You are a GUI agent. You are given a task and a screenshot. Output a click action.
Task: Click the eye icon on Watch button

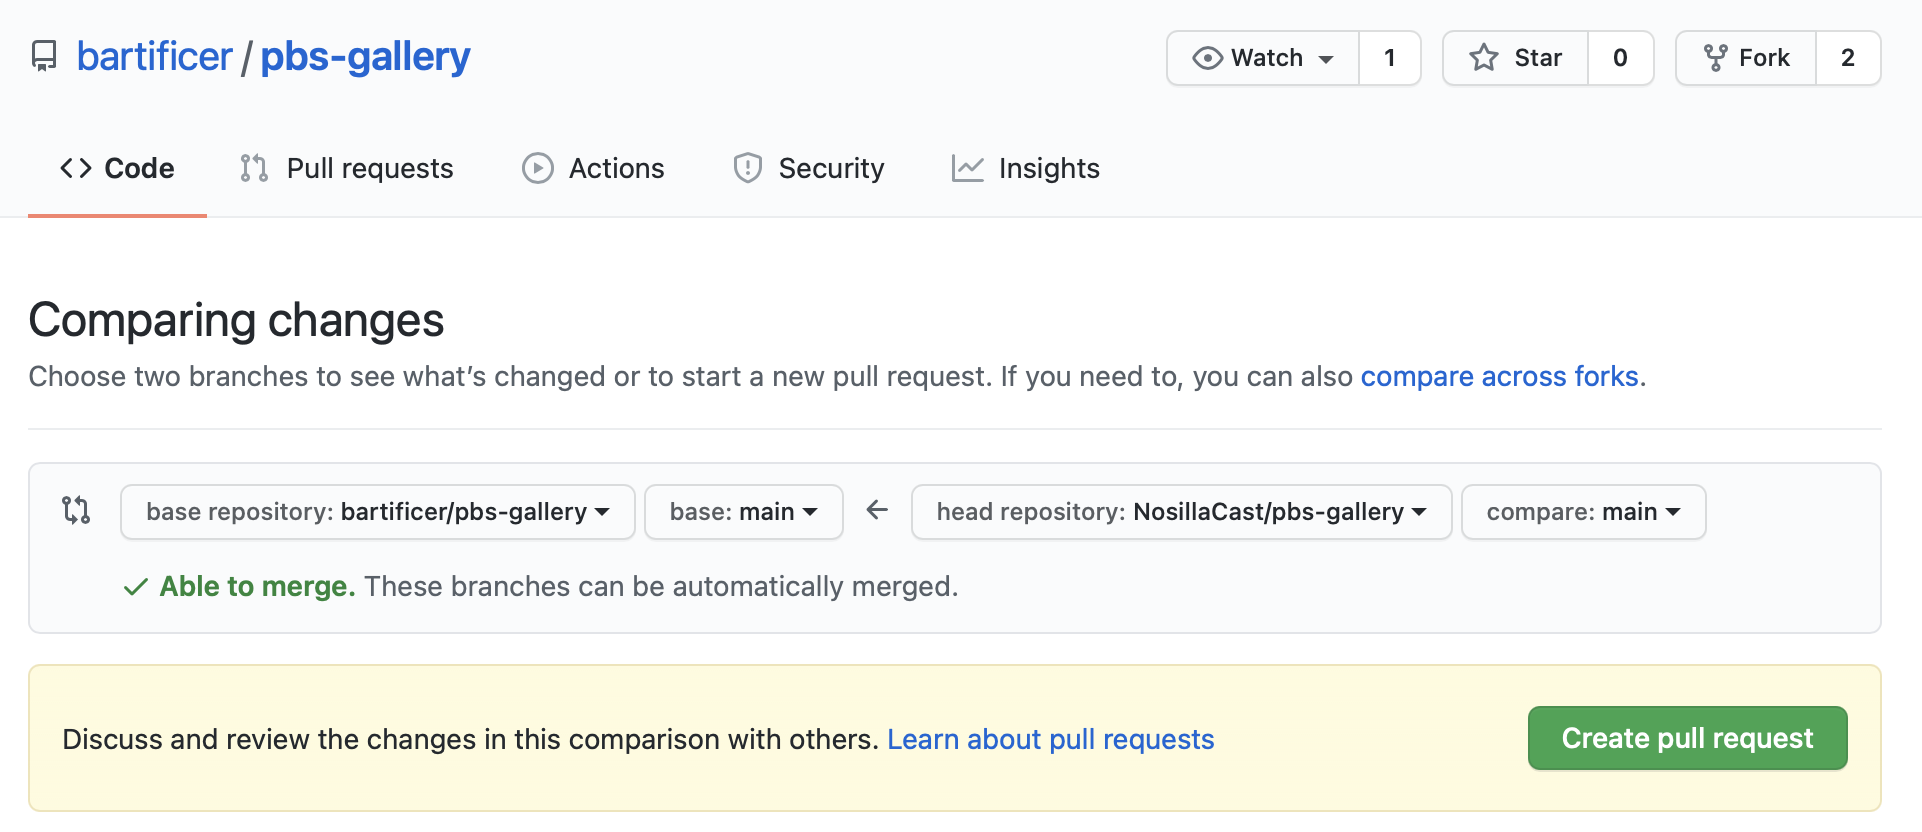[x=1207, y=58]
